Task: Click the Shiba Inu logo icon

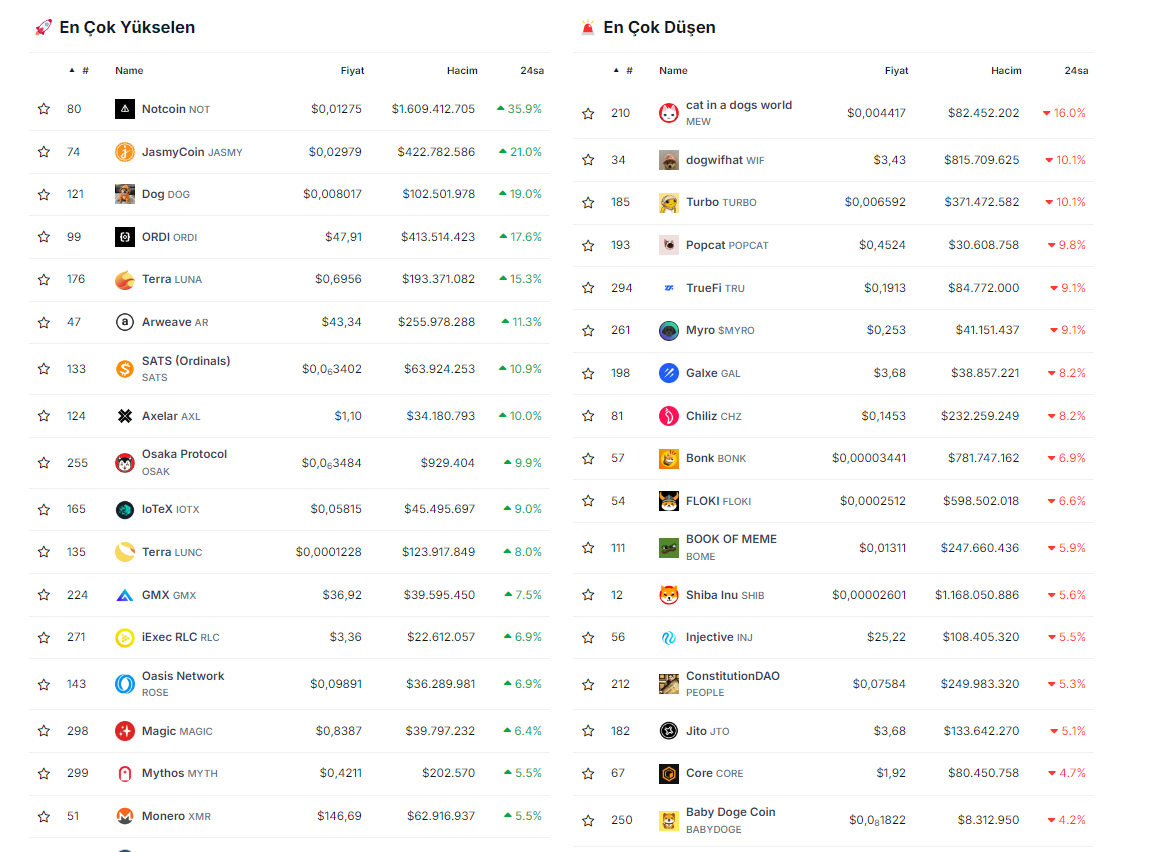Action: point(669,595)
